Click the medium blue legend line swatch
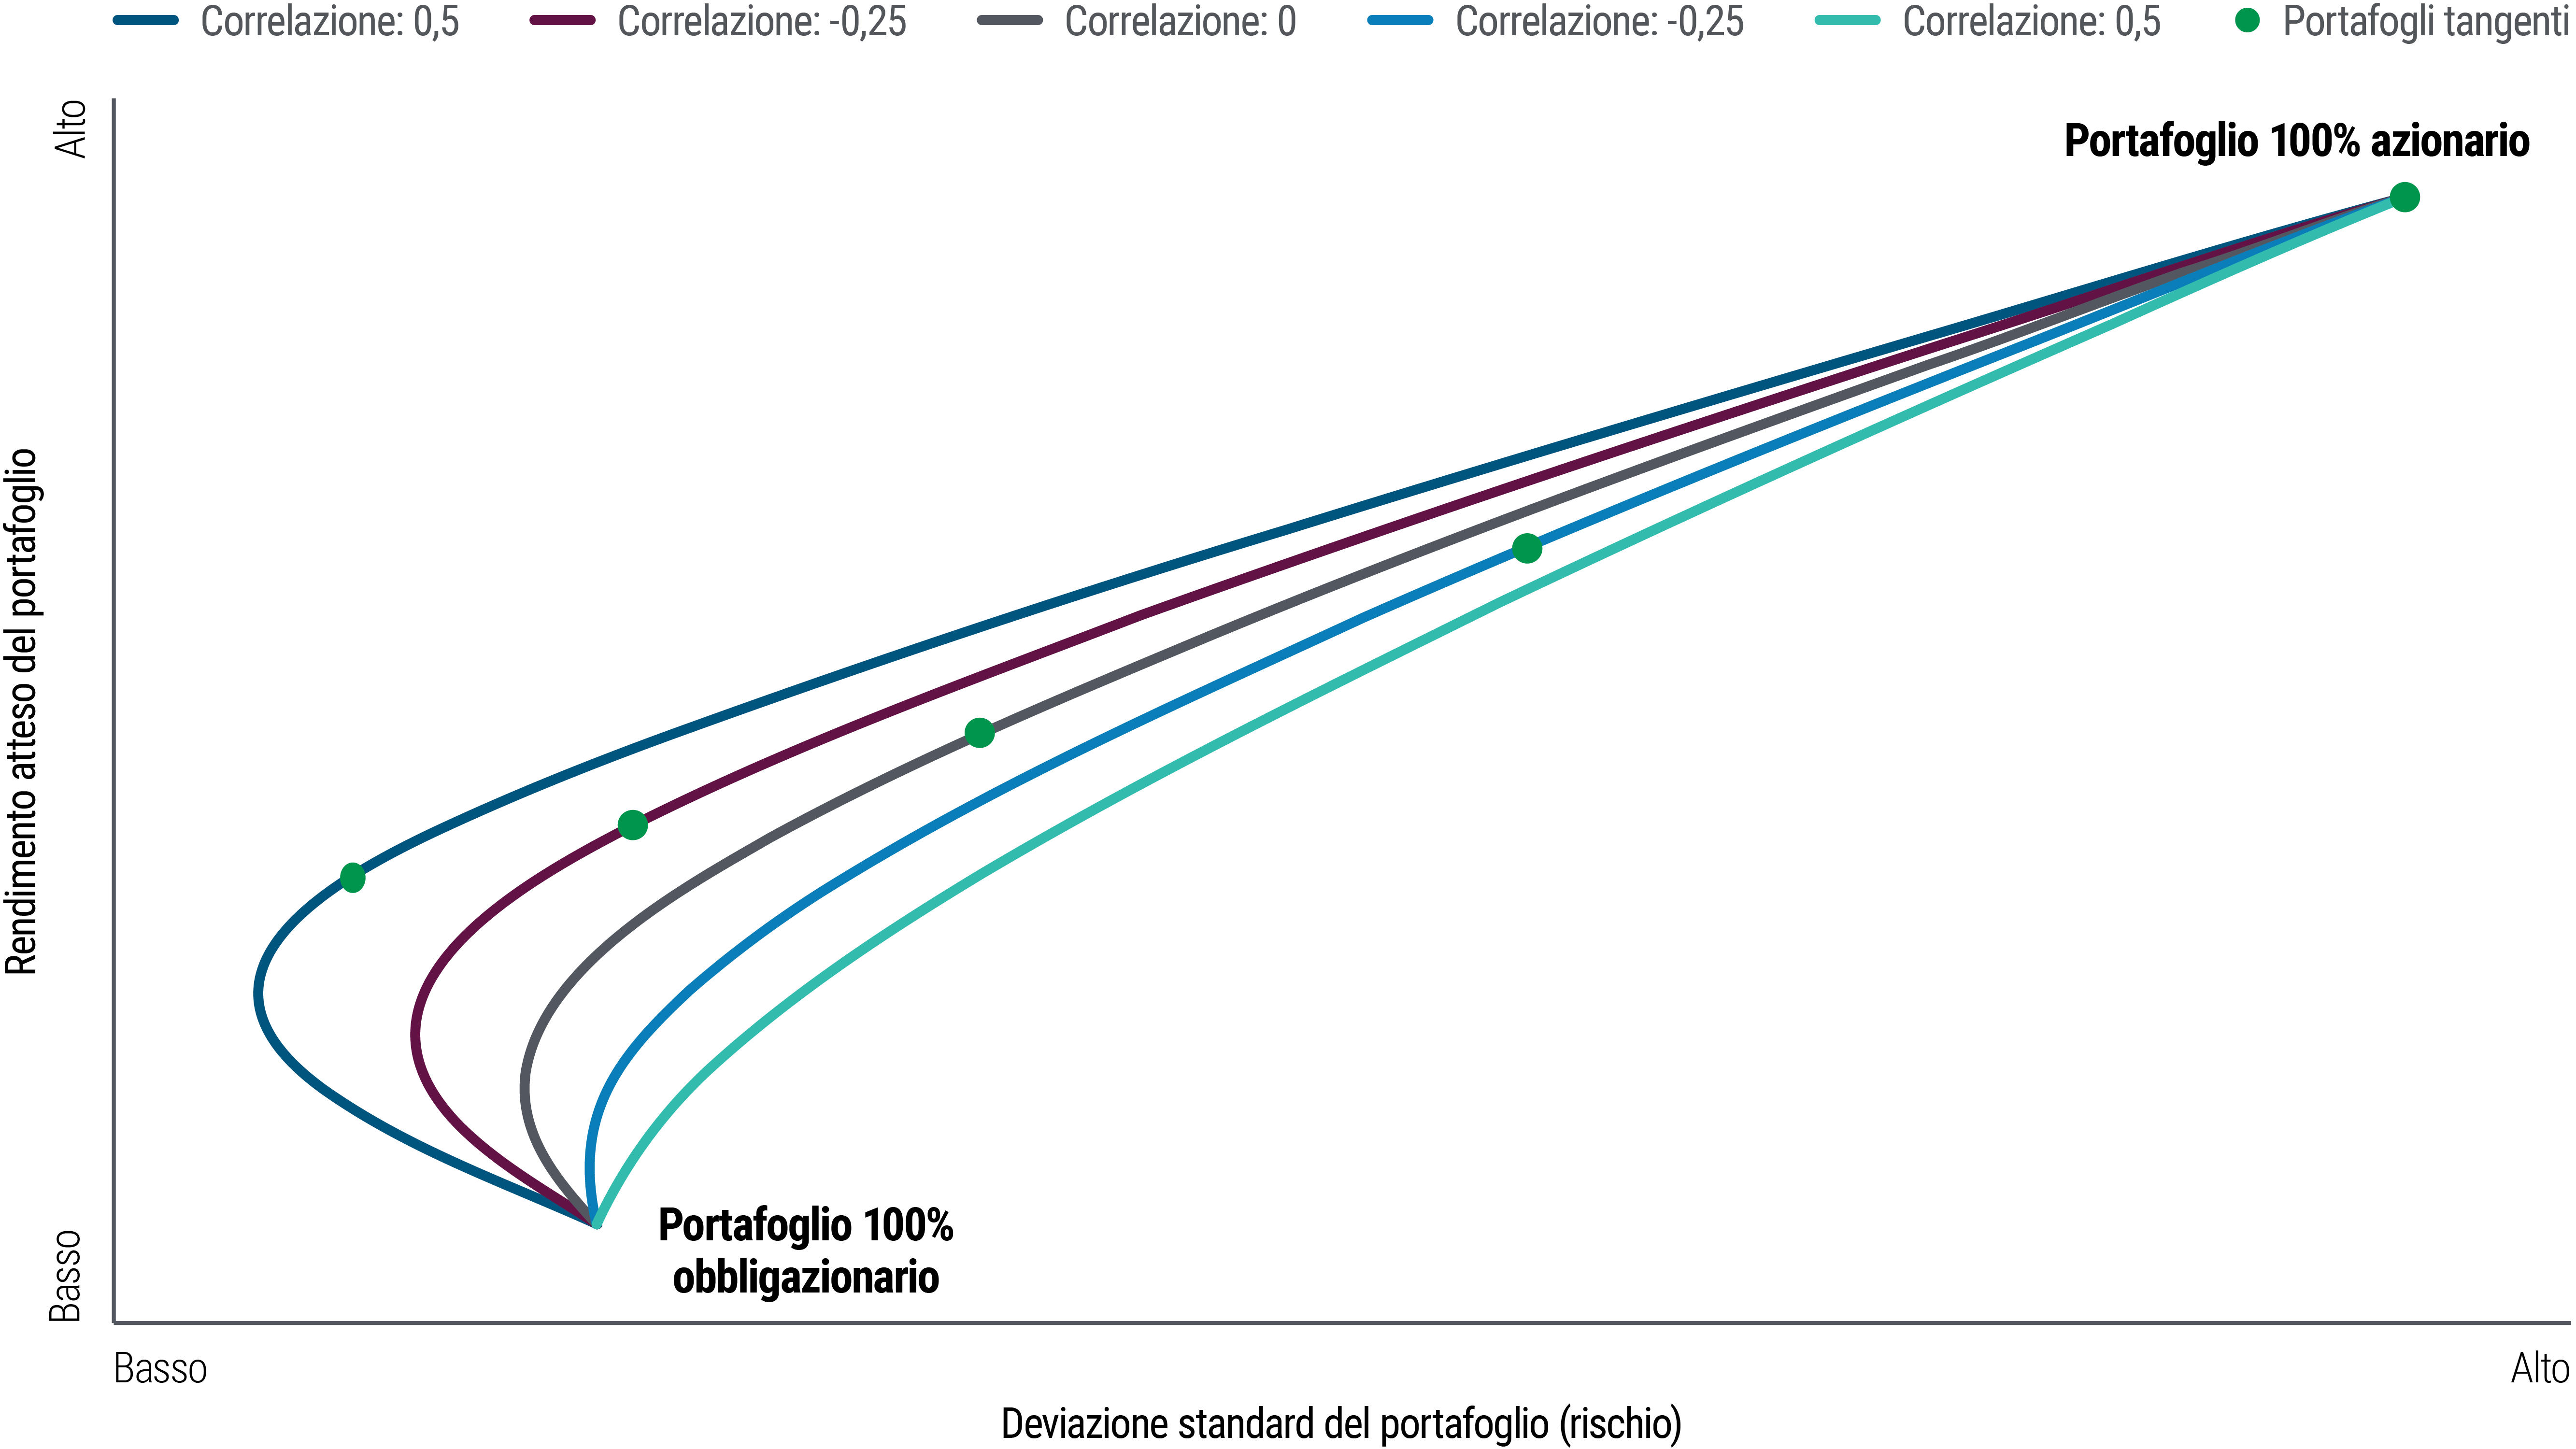Viewport: 2576px width, 1449px height. pyautogui.click(x=1400, y=20)
